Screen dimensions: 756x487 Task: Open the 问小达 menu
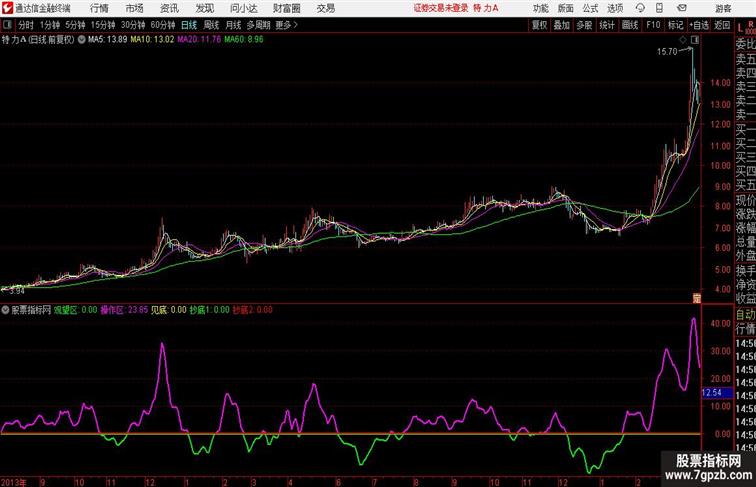(x=243, y=8)
